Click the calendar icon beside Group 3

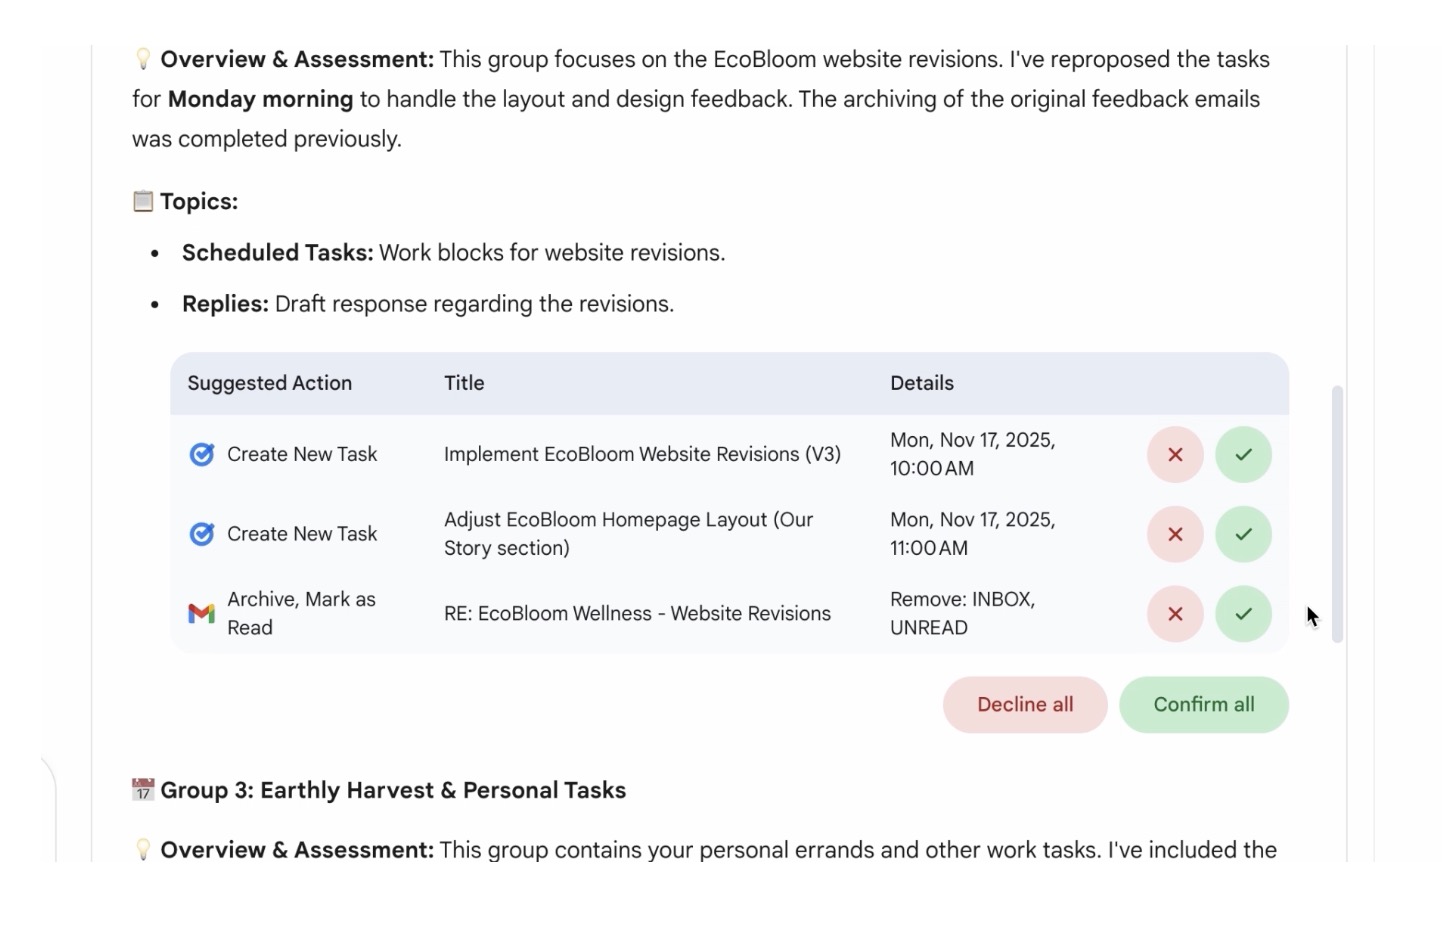pyautogui.click(x=143, y=790)
